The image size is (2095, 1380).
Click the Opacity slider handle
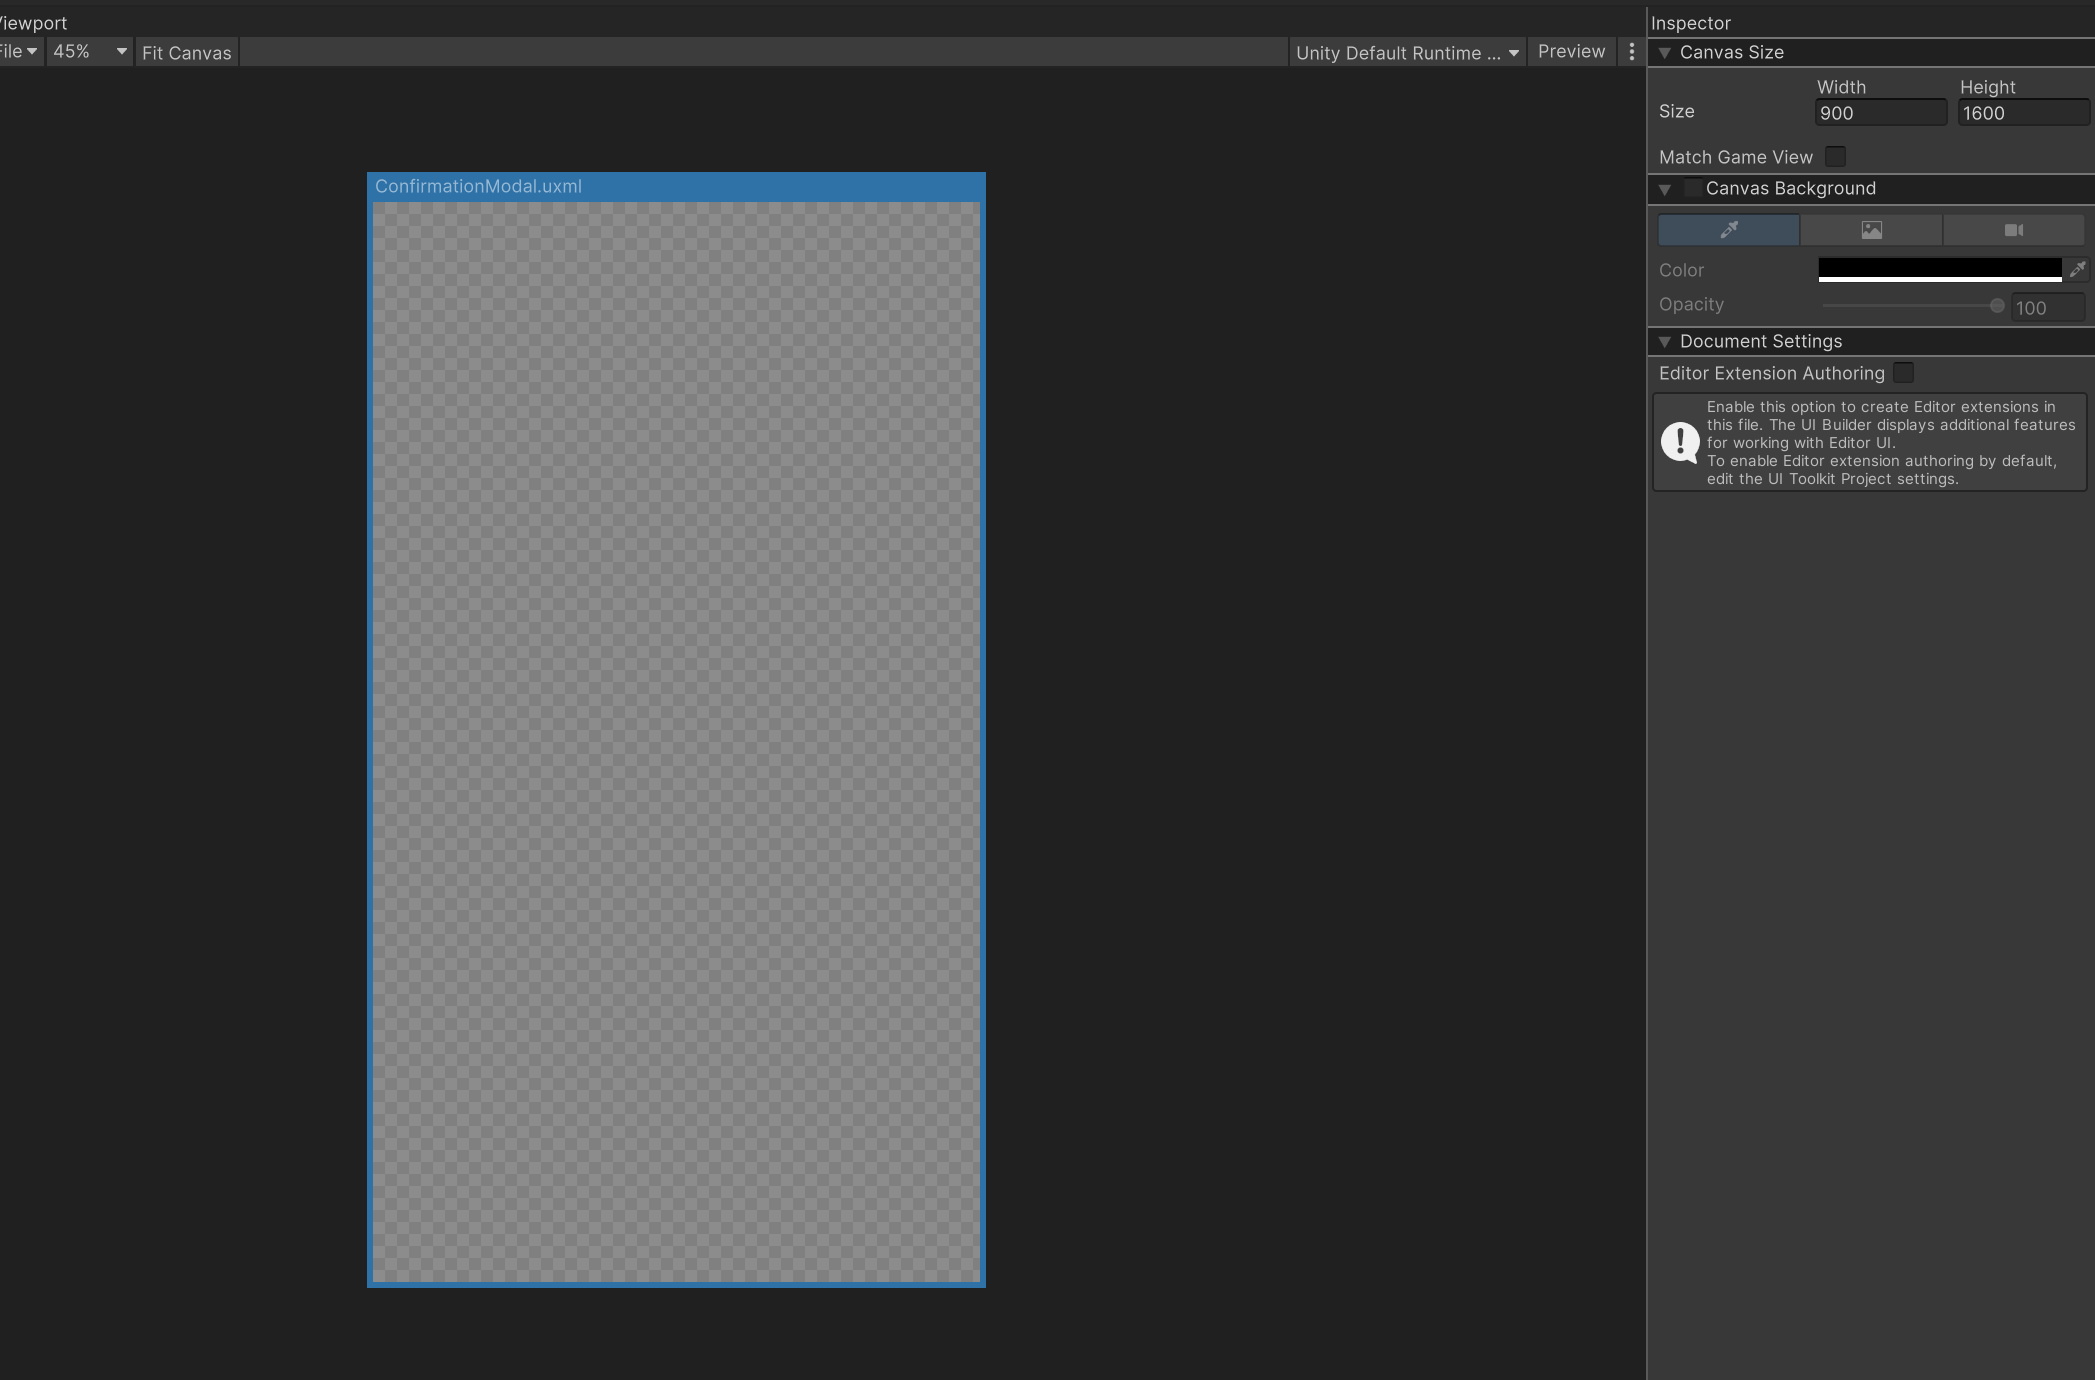1996,306
